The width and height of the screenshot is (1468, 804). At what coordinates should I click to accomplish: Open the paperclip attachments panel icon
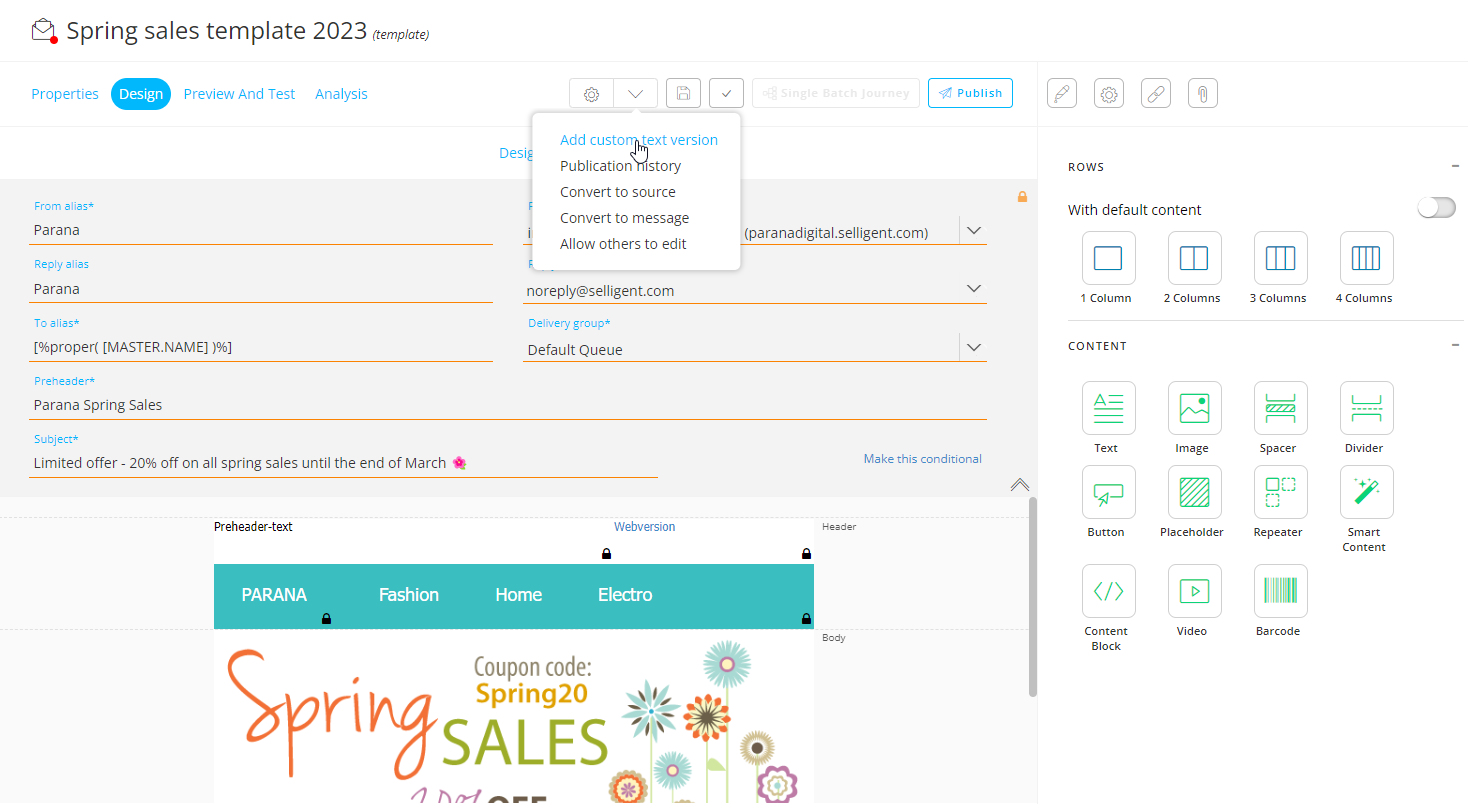pyautogui.click(x=1202, y=94)
